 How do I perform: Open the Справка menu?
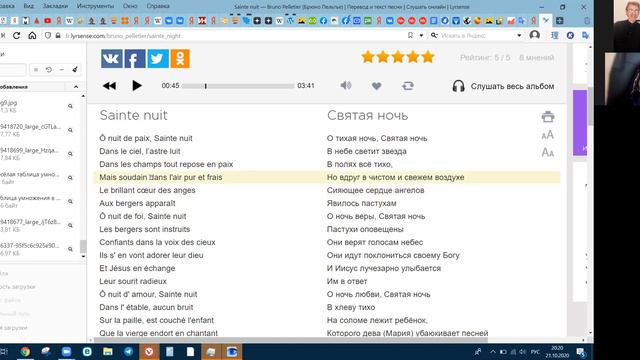pos(158,6)
